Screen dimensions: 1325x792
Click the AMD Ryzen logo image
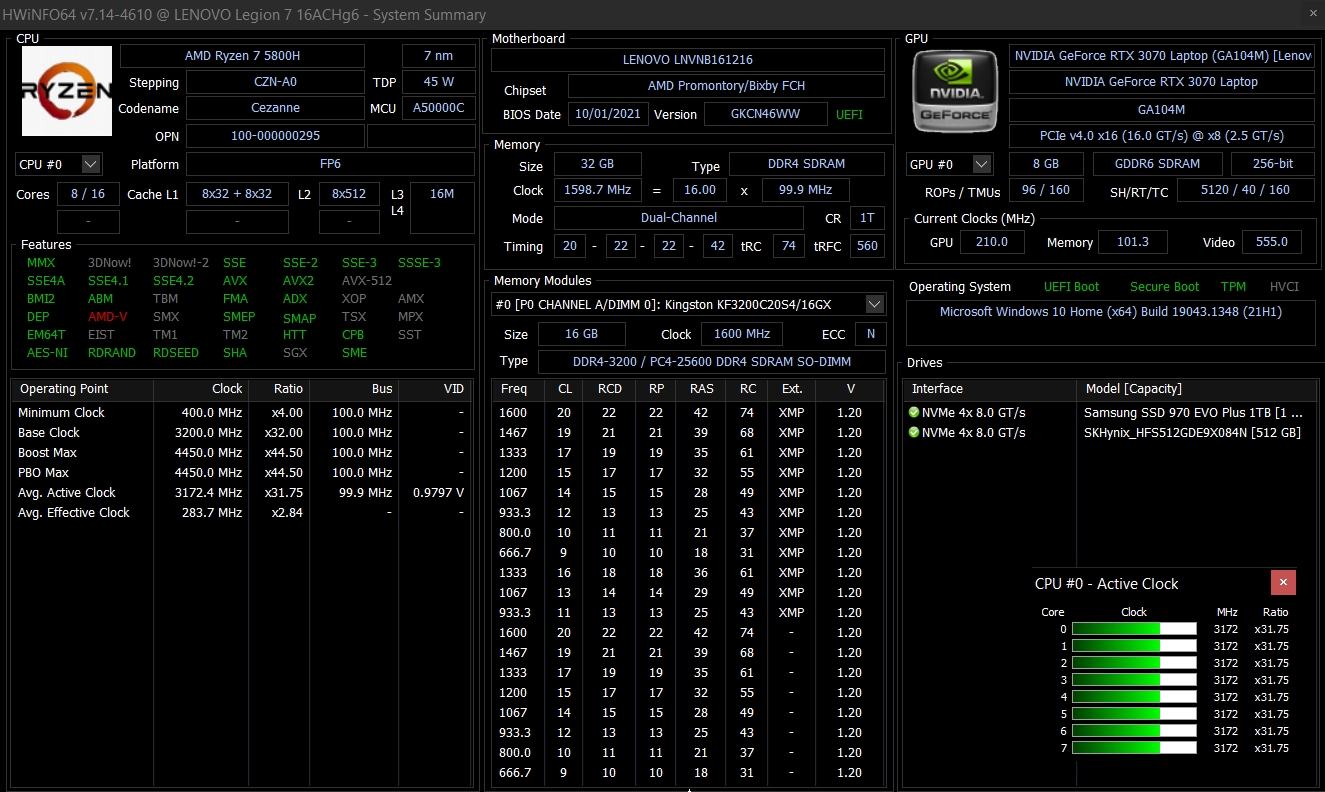[67, 91]
